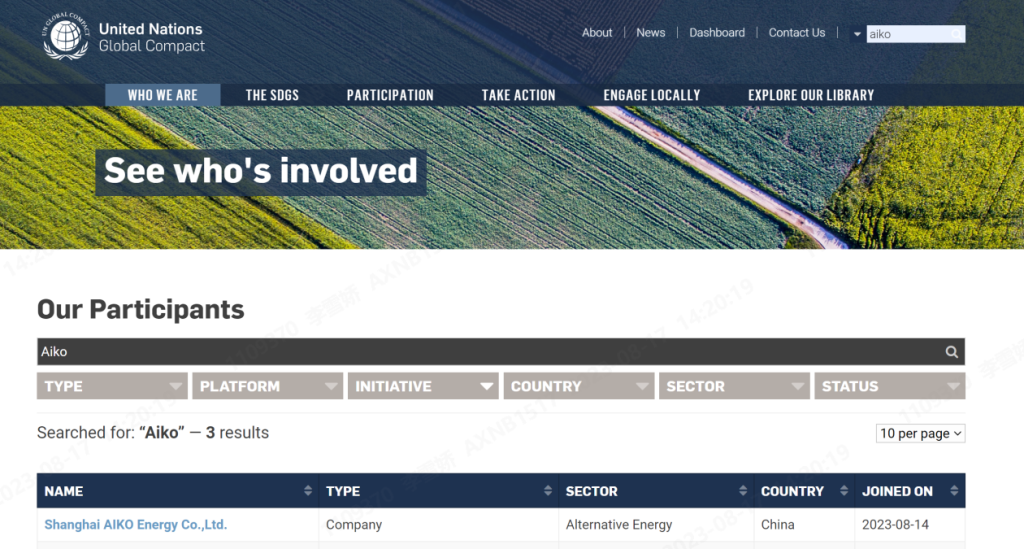This screenshot has width=1024, height=549.
Task: Go to the Contact Us page
Action: tap(797, 33)
